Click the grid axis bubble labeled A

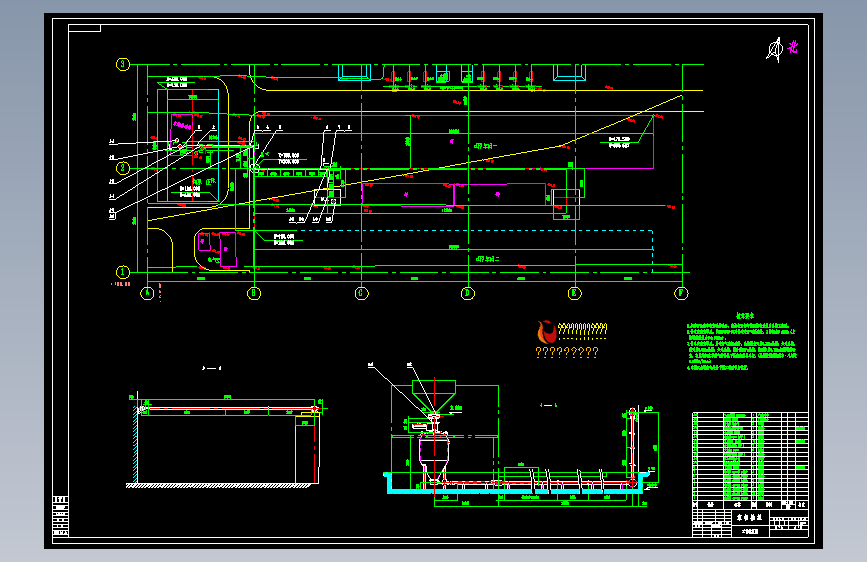[147, 293]
